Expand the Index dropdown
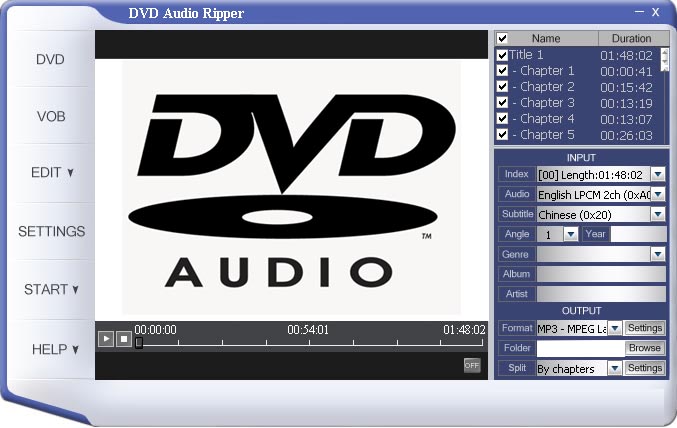This screenshot has height=428, width=677. coord(658,174)
